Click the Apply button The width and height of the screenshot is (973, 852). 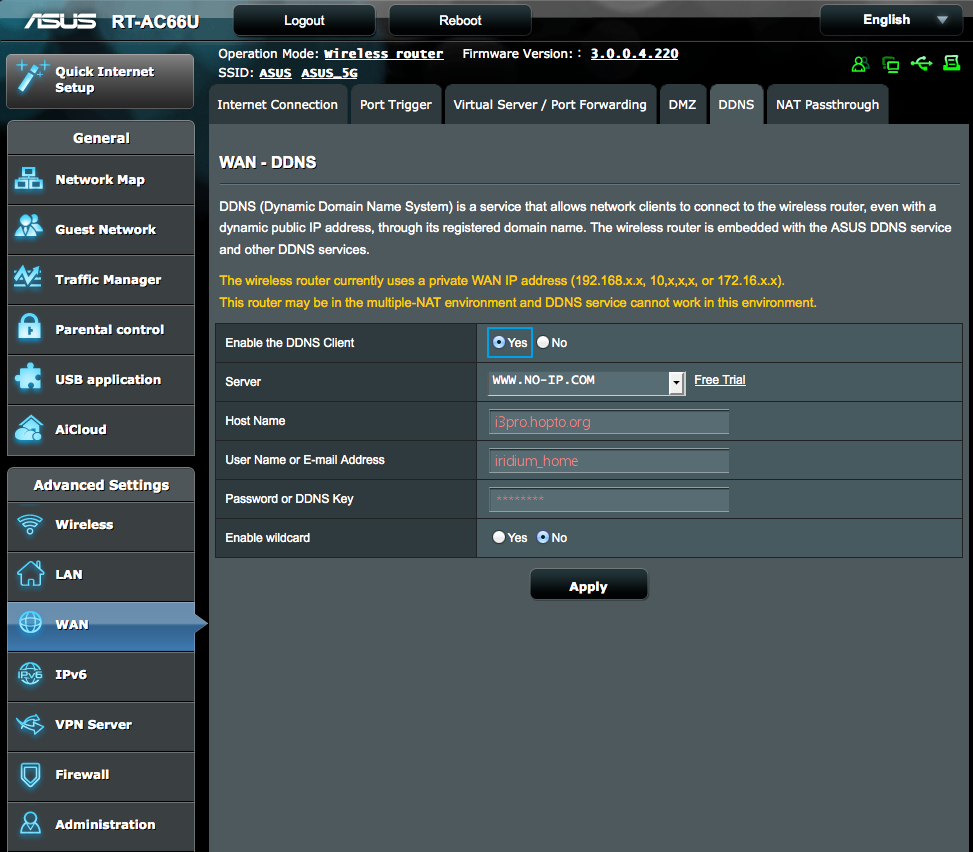pos(588,586)
